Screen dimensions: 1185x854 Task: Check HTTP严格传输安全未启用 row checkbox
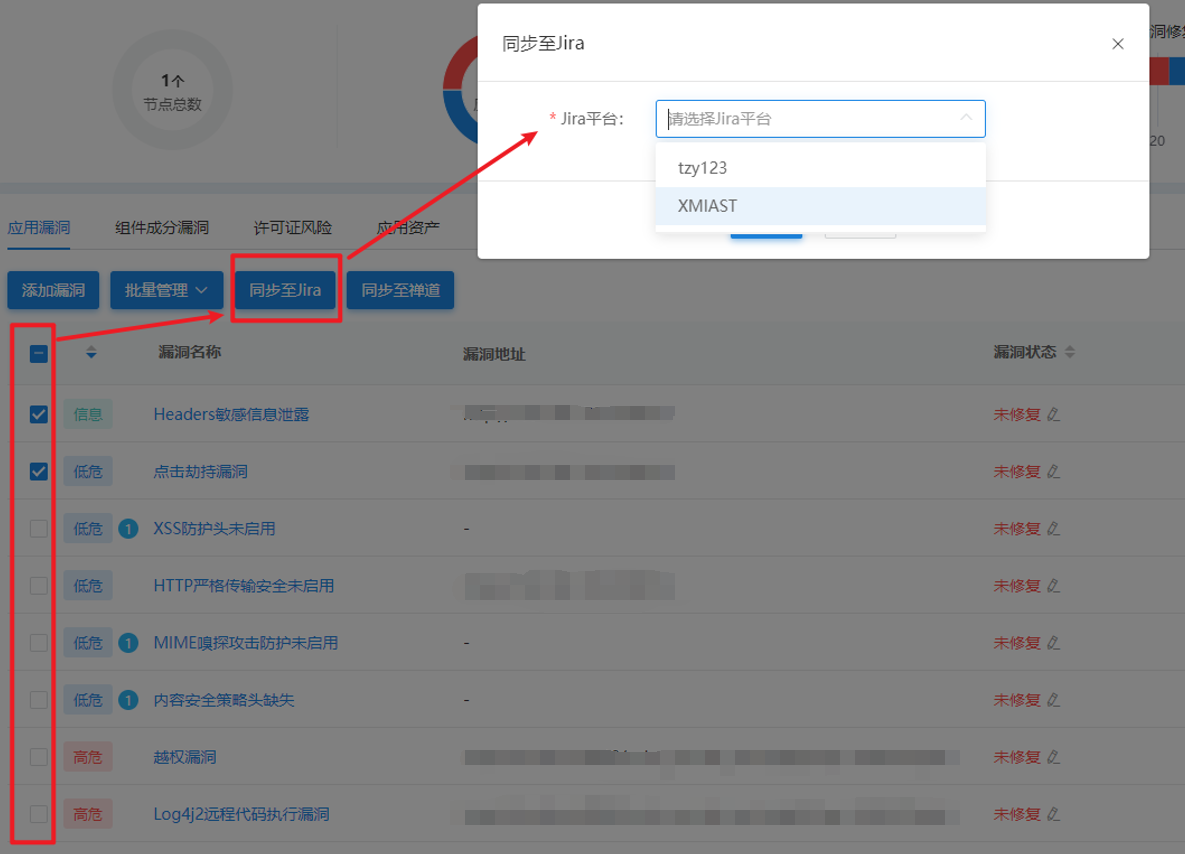pyautogui.click(x=39, y=586)
